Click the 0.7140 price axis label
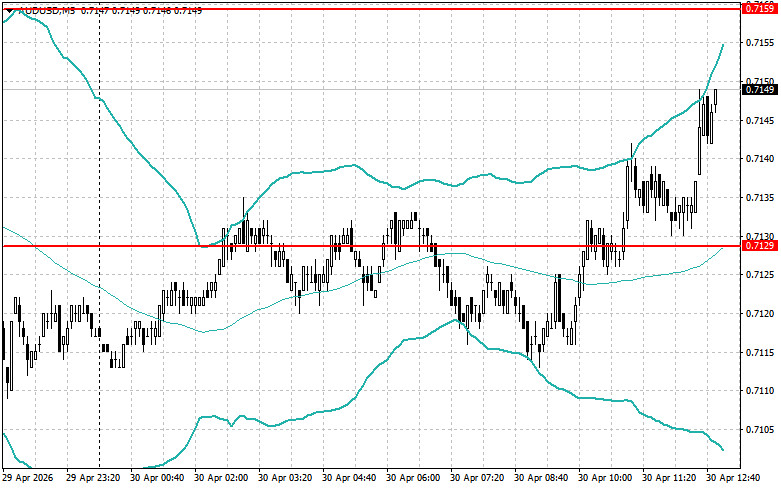This screenshot has height=489, width=781. pos(760,159)
